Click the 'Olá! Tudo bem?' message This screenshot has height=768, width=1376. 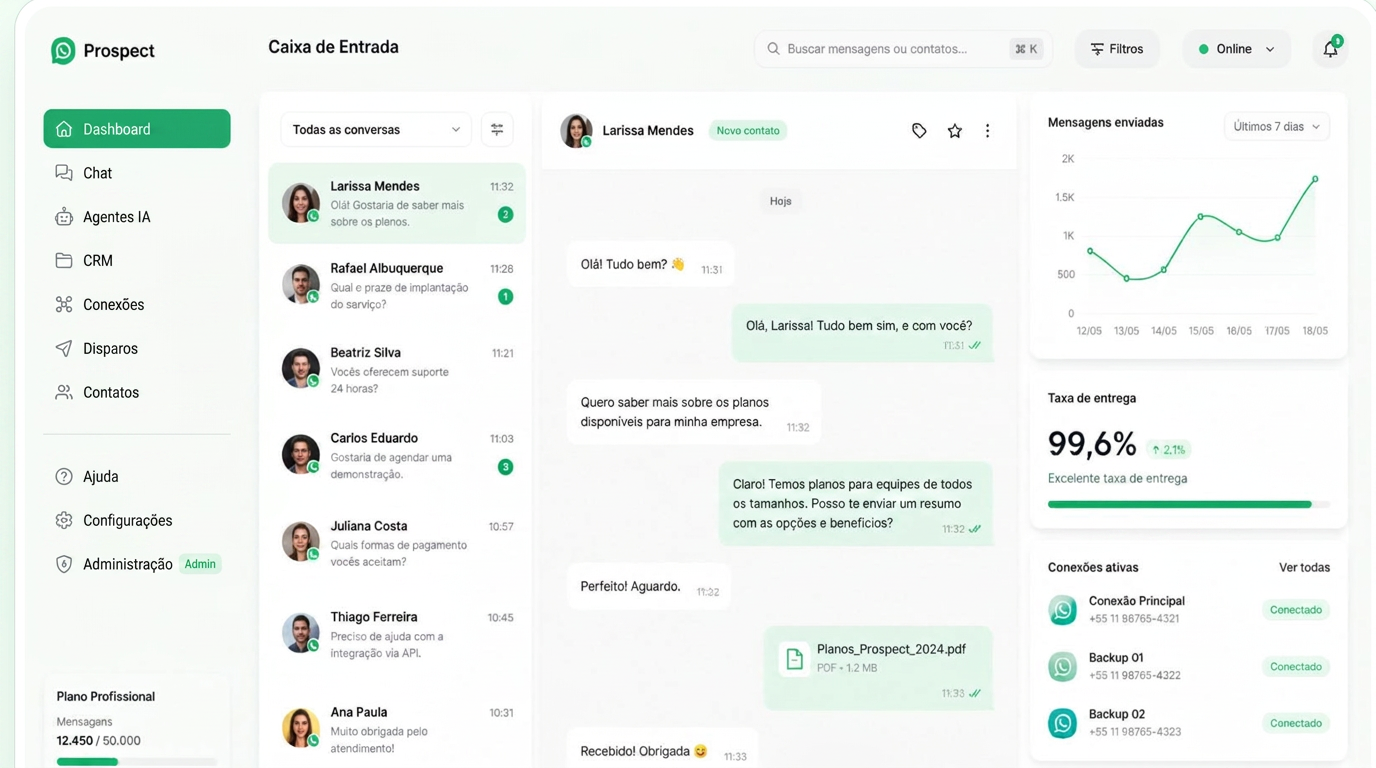(650, 265)
